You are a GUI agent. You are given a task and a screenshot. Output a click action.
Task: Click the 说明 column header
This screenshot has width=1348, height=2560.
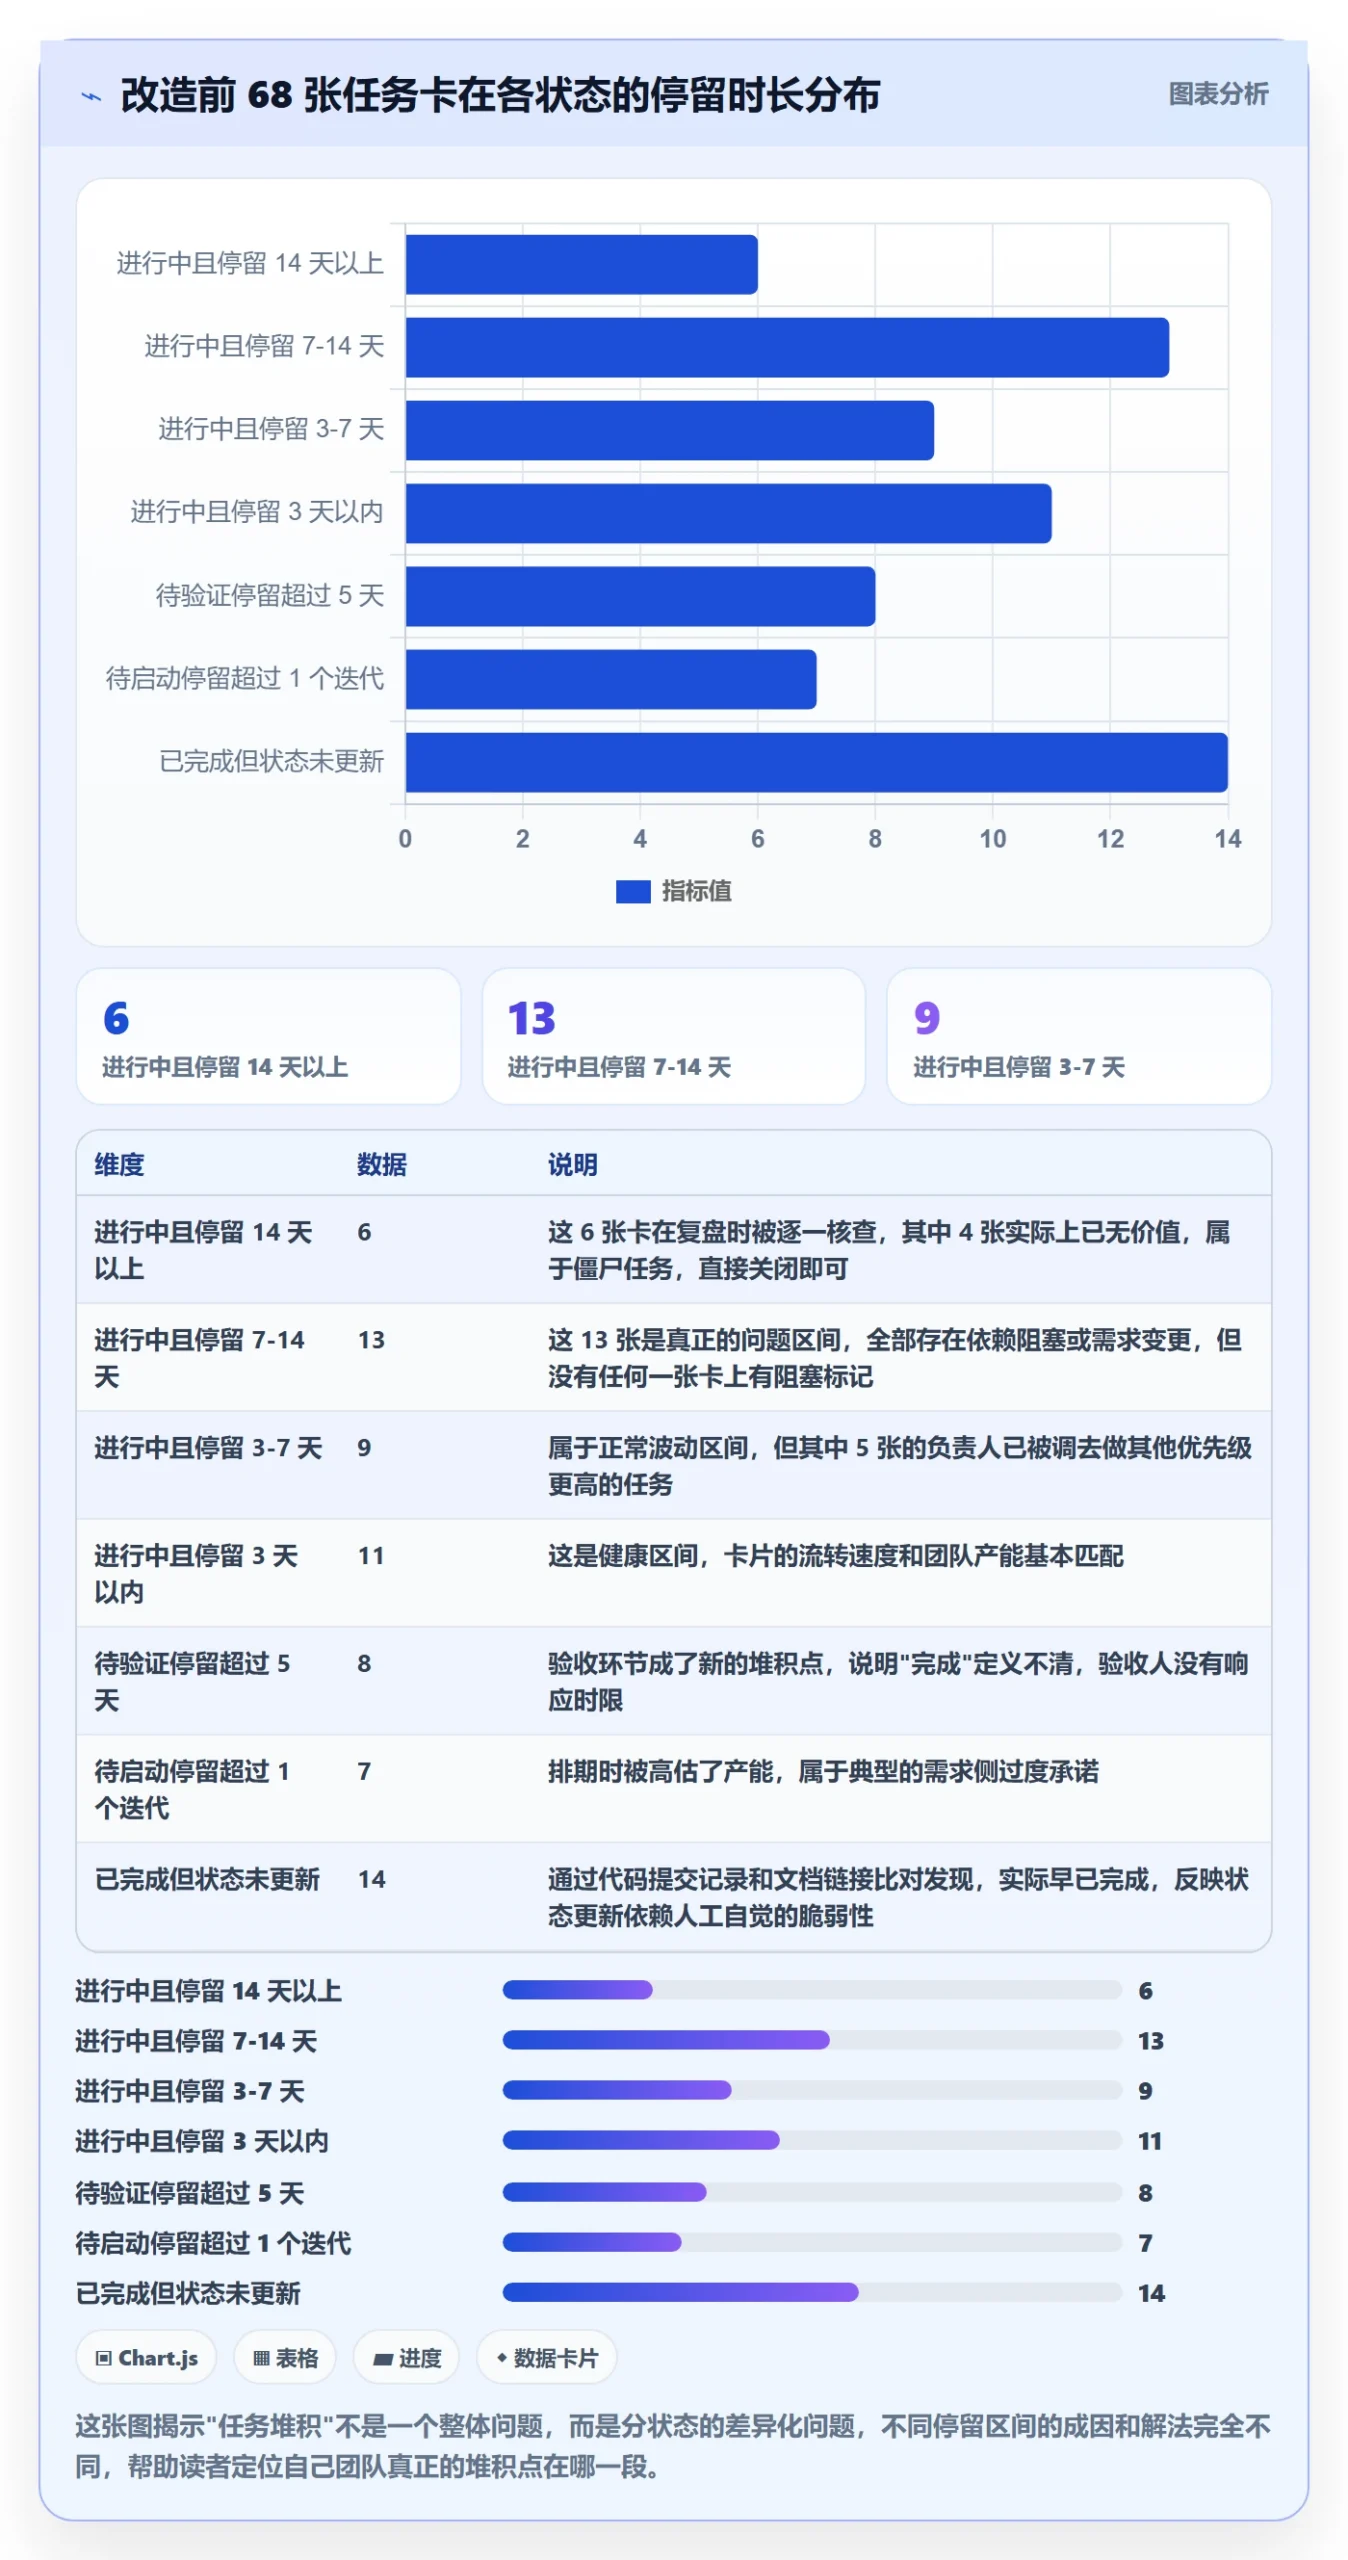click(572, 1164)
